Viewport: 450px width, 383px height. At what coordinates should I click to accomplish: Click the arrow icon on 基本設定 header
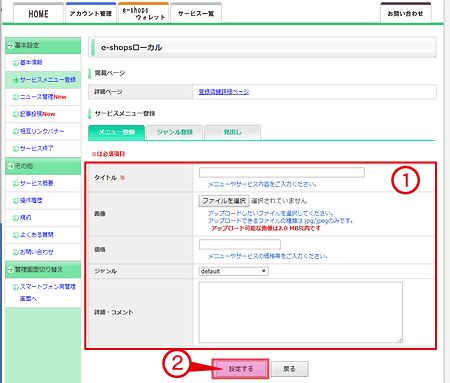[10, 45]
